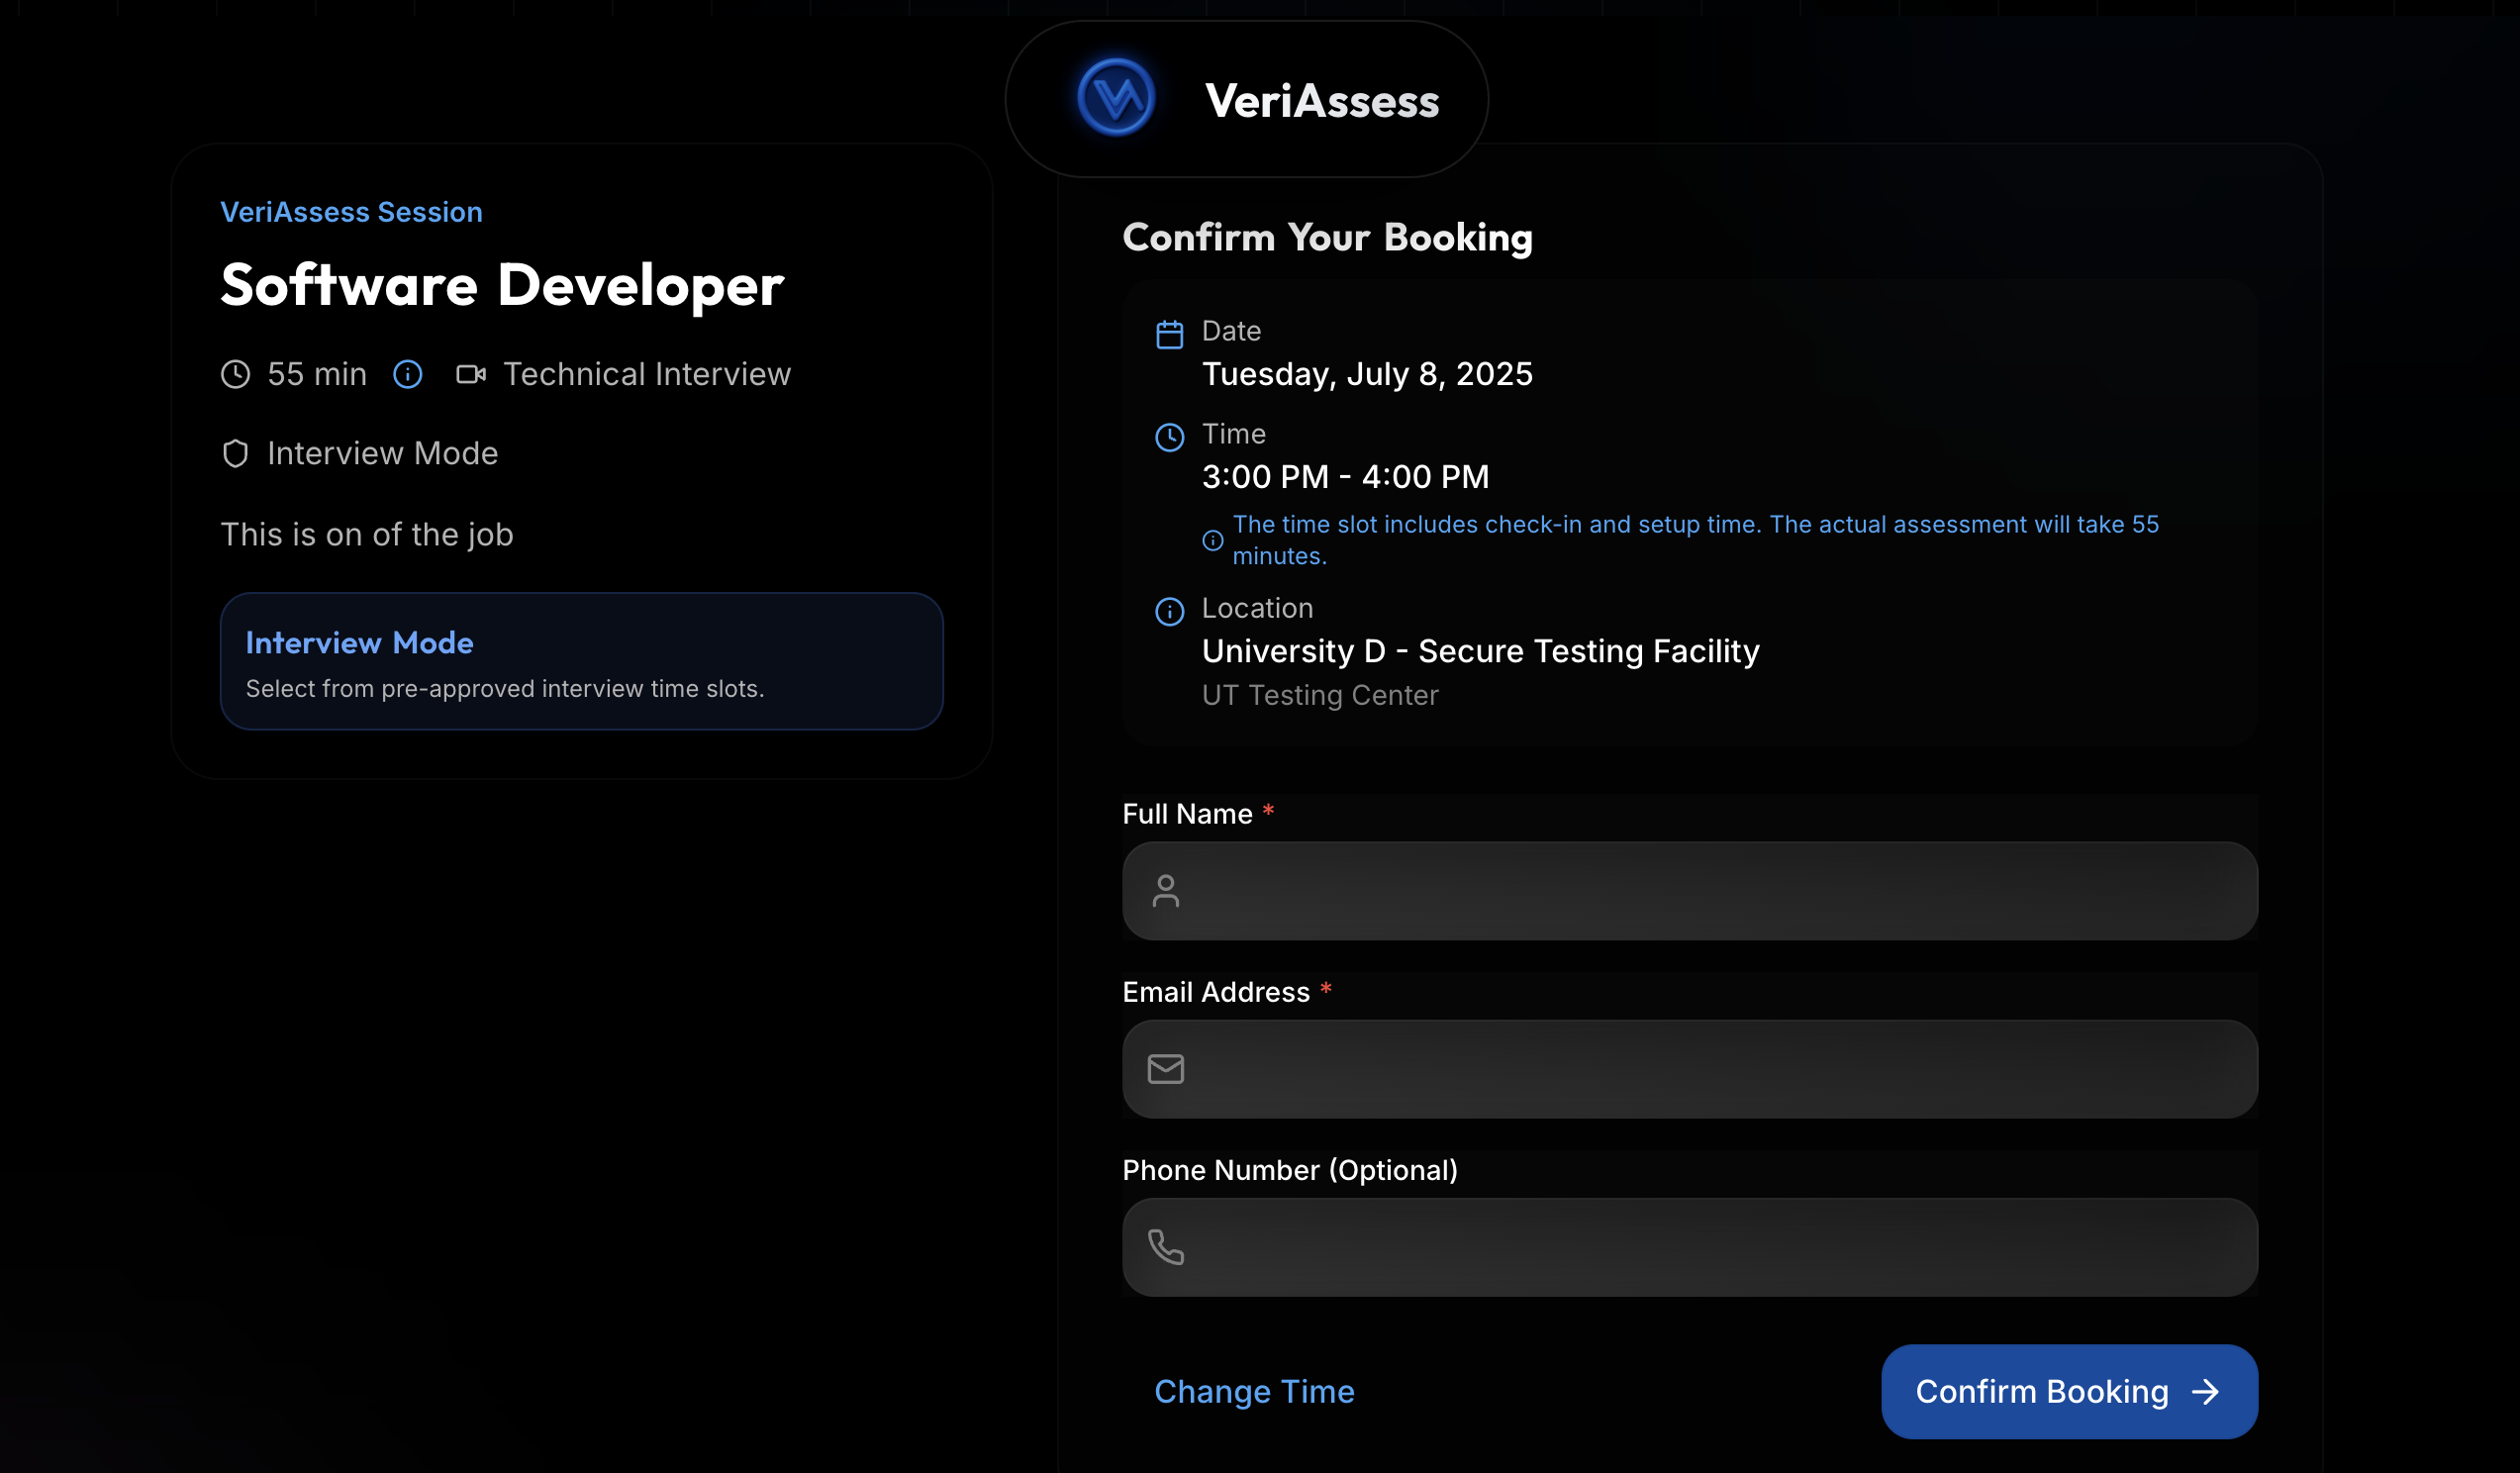This screenshot has width=2520, height=1473.
Task: Click the calendar icon beside Date
Action: [1169, 334]
